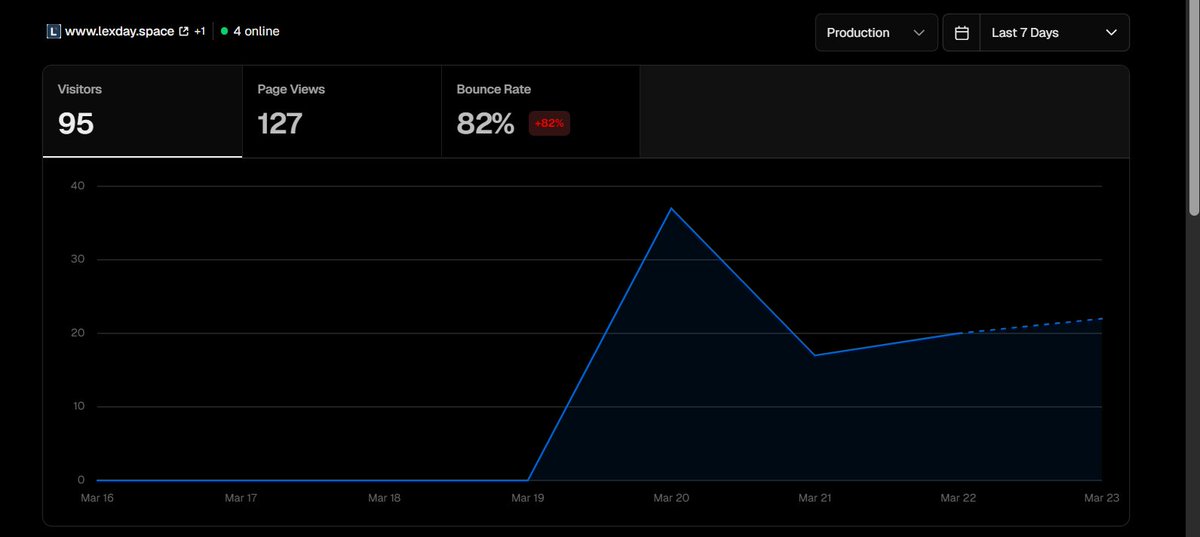Click the +82% bounce rate change badge
This screenshot has height=537, width=1200.
(549, 123)
